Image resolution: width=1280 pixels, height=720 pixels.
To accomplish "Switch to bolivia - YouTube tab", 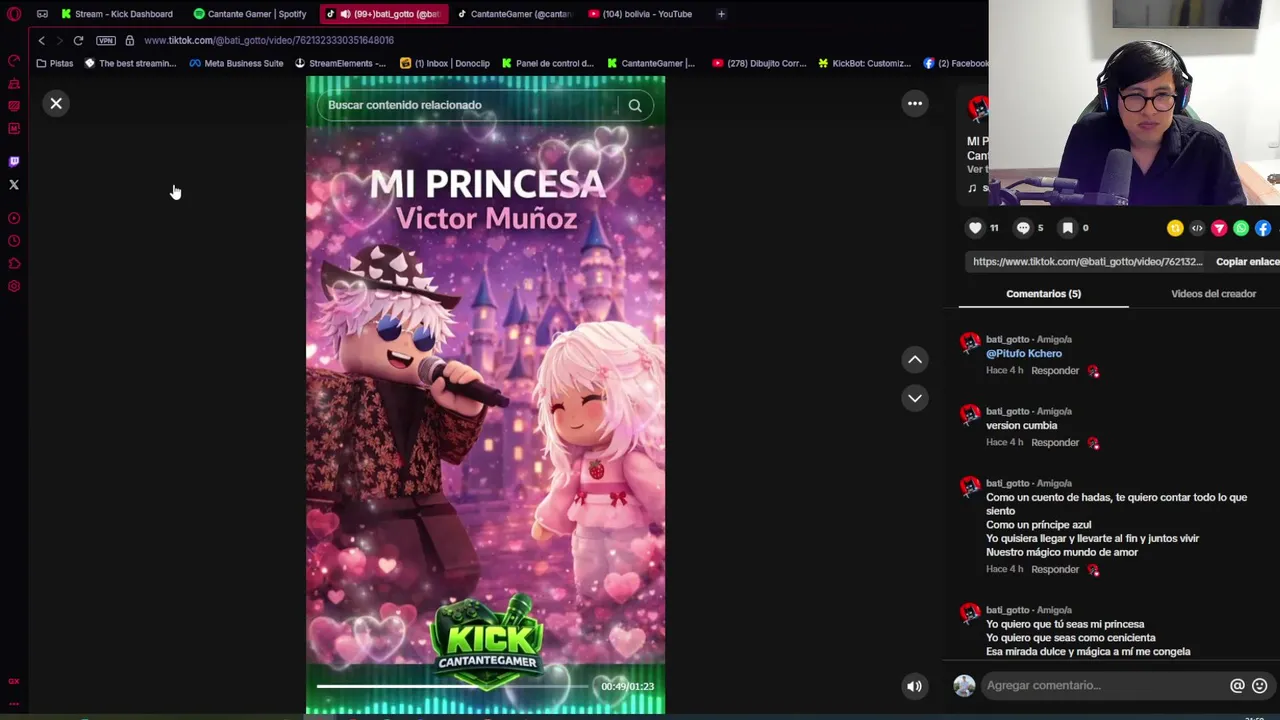I will (640, 14).
